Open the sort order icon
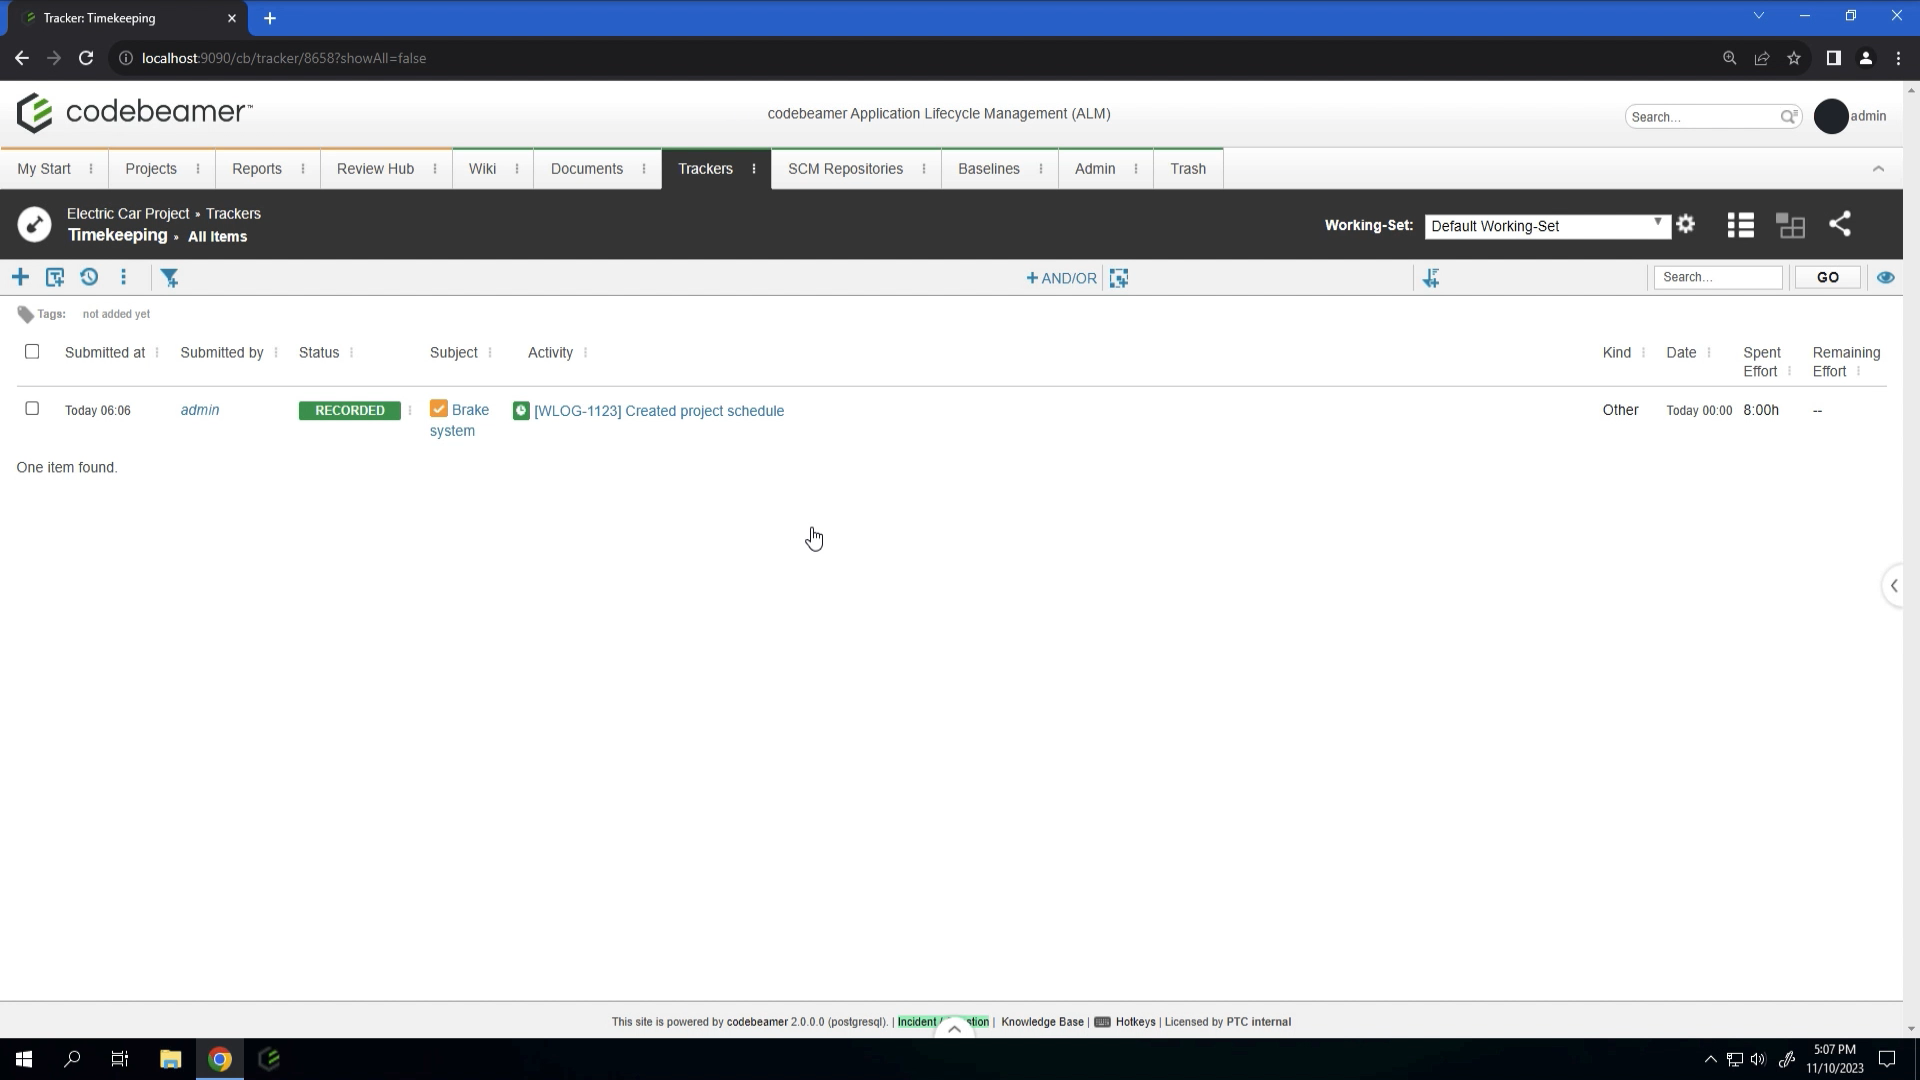Screen dimensions: 1920x1080 click(1431, 278)
